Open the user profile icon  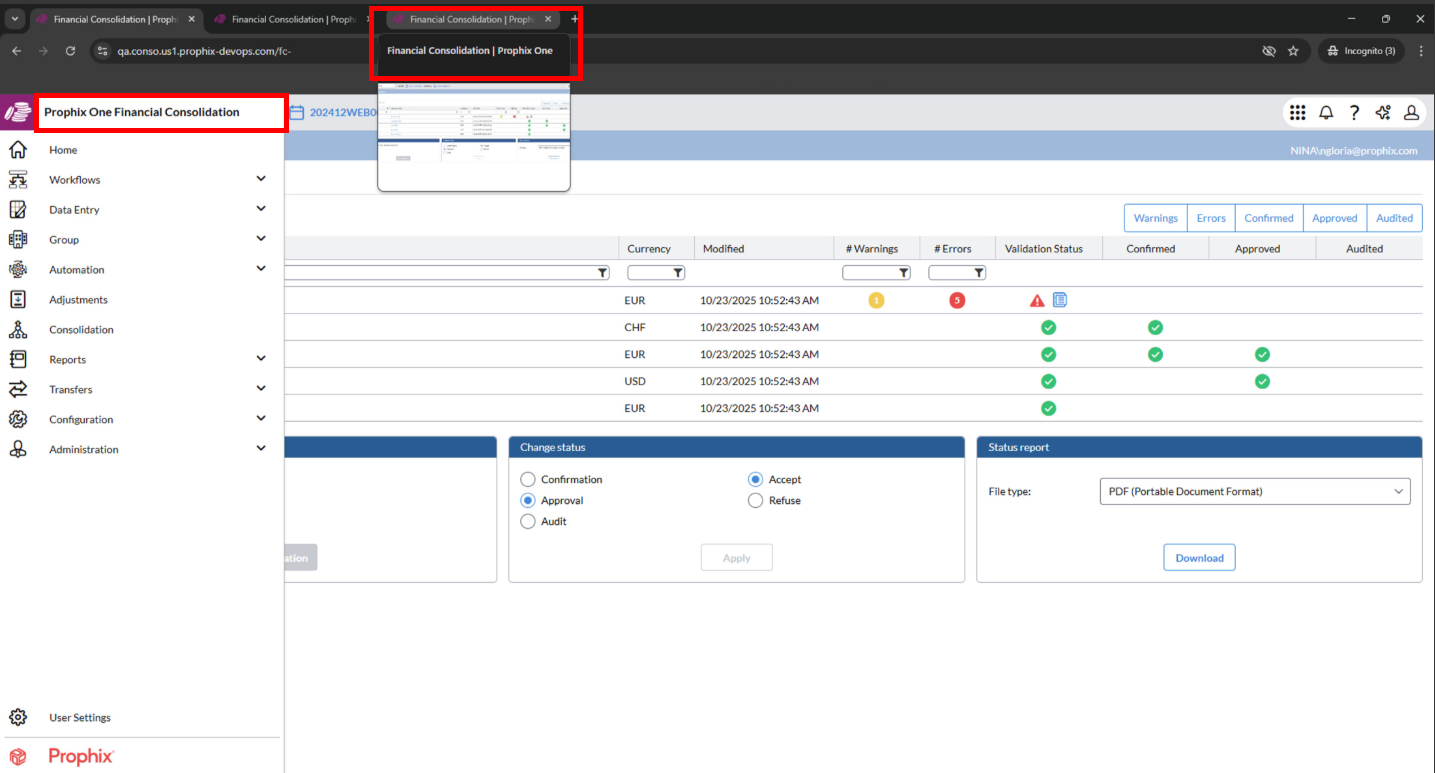tap(1411, 113)
